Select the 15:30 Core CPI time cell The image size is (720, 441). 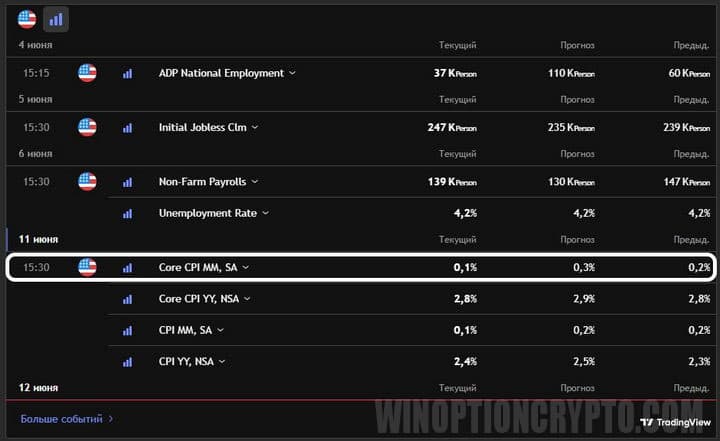tap(36, 267)
